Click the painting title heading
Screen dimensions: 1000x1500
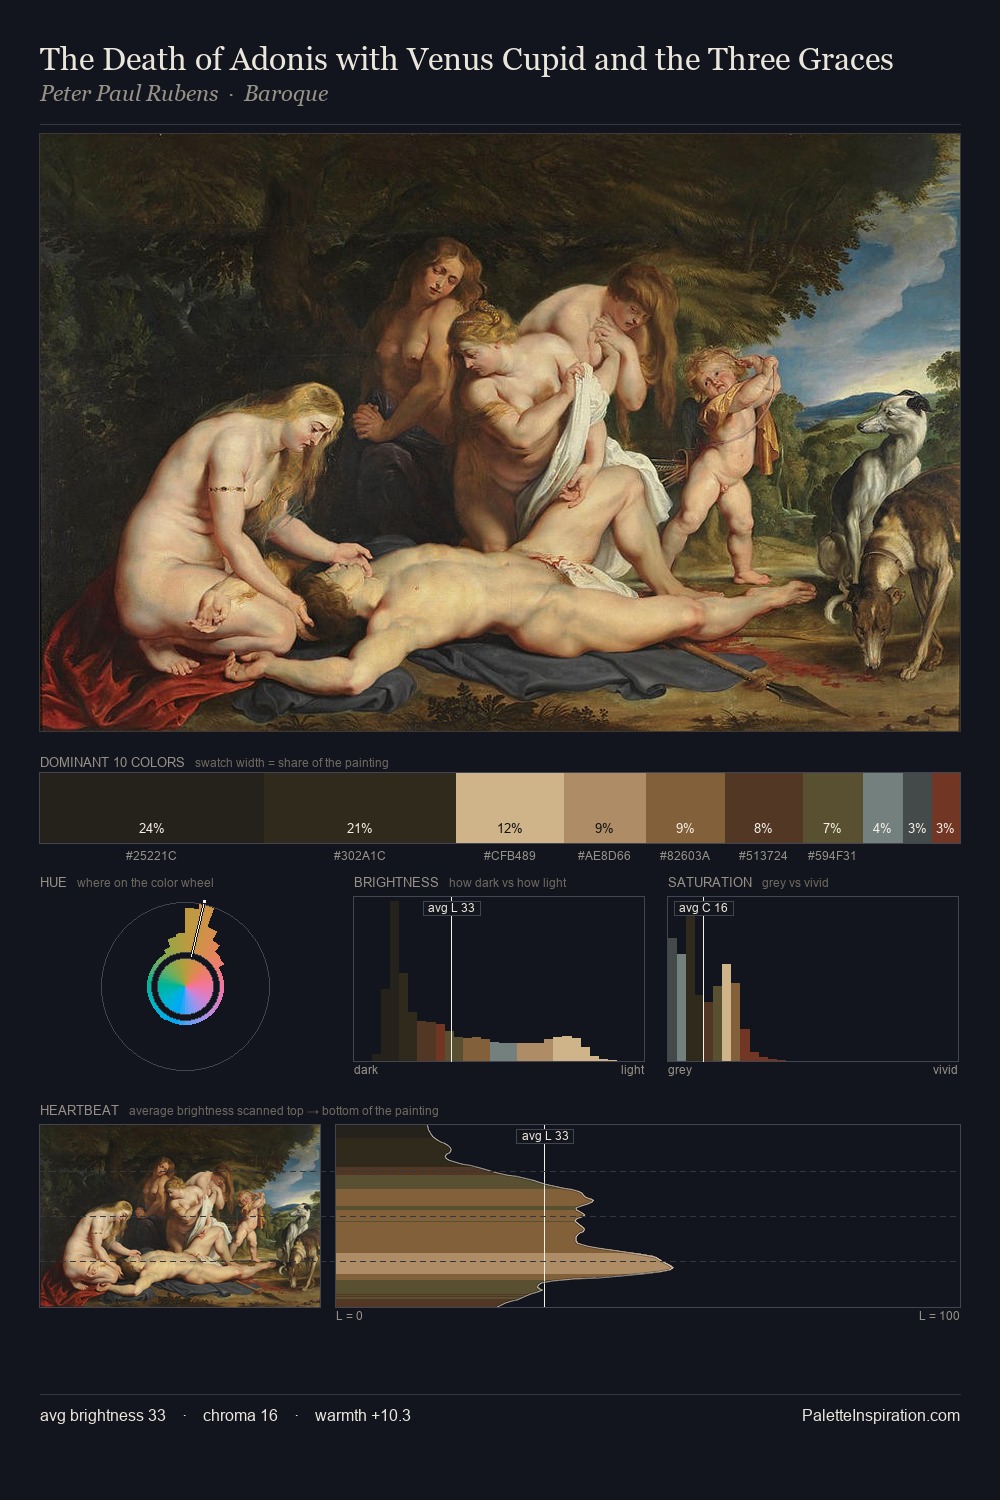(x=466, y=59)
